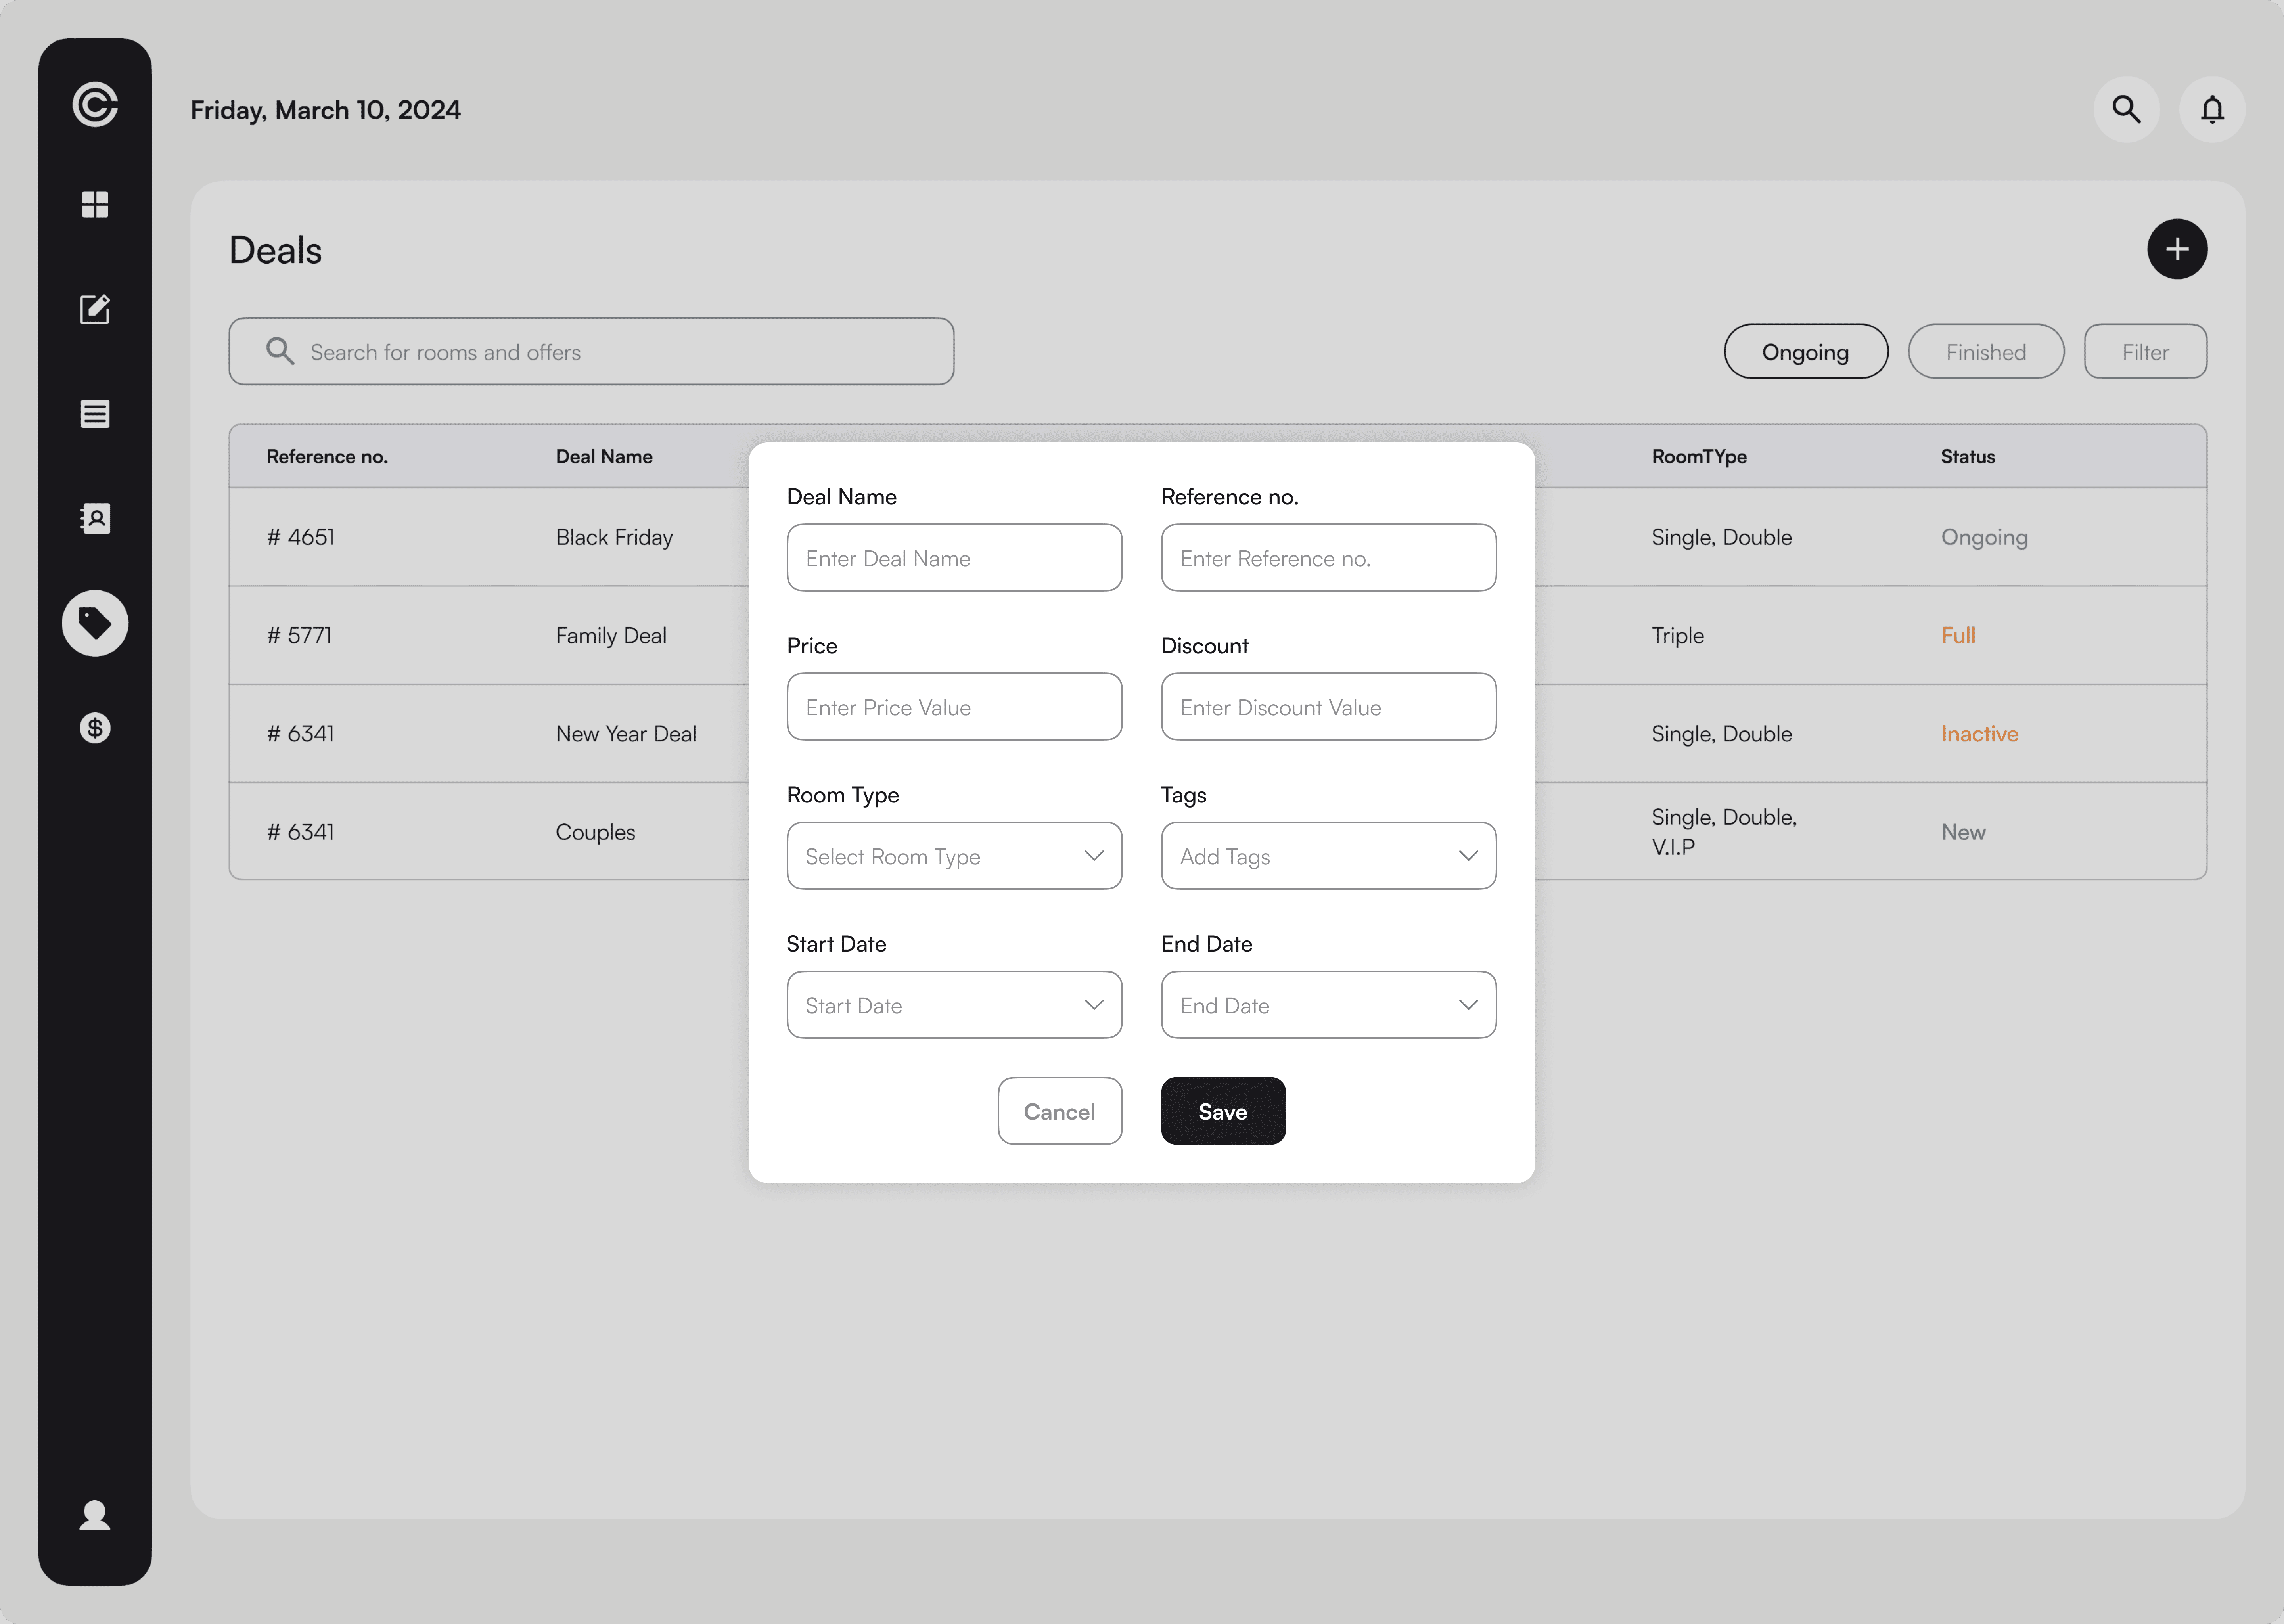
Task: Open the dollar payments sidebar icon
Action: click(95, 728)
